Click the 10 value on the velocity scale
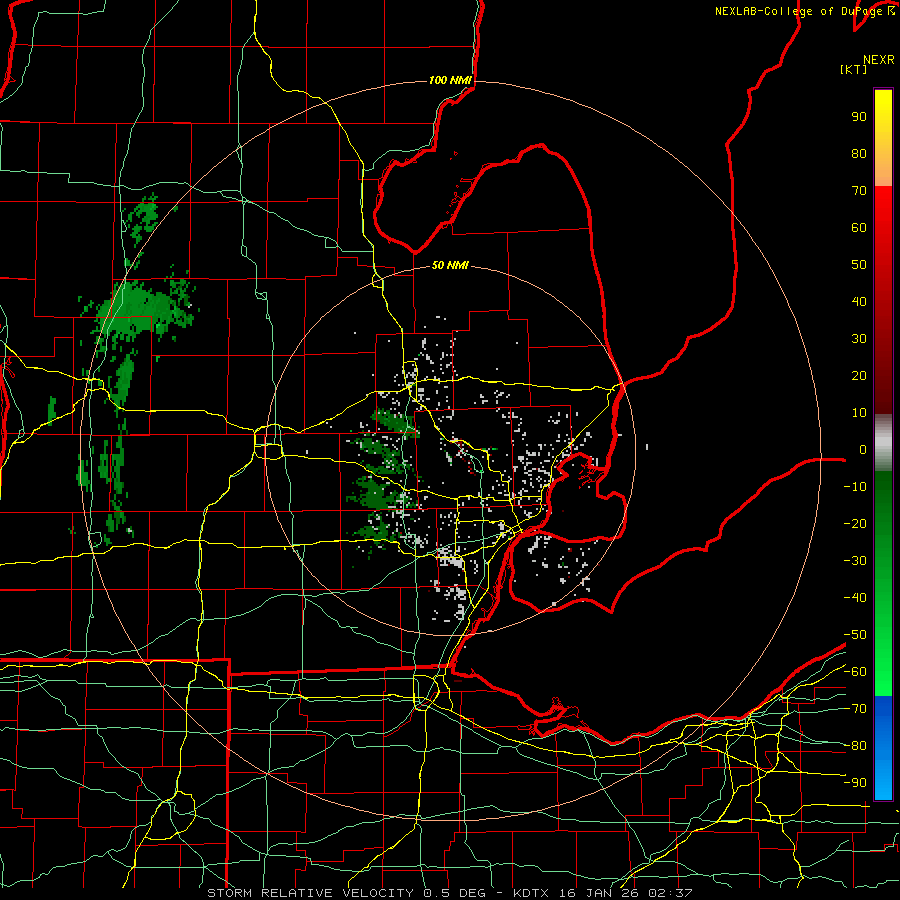900x900 pixels. click(859, 413)
